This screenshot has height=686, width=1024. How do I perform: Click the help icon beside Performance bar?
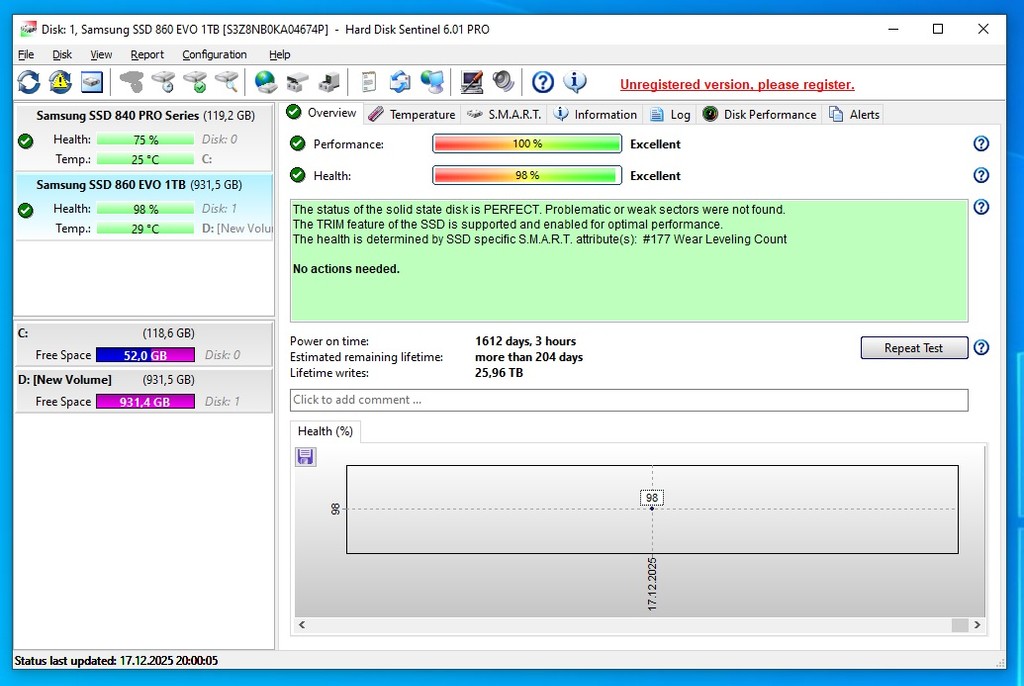click(x=981, y=144)
